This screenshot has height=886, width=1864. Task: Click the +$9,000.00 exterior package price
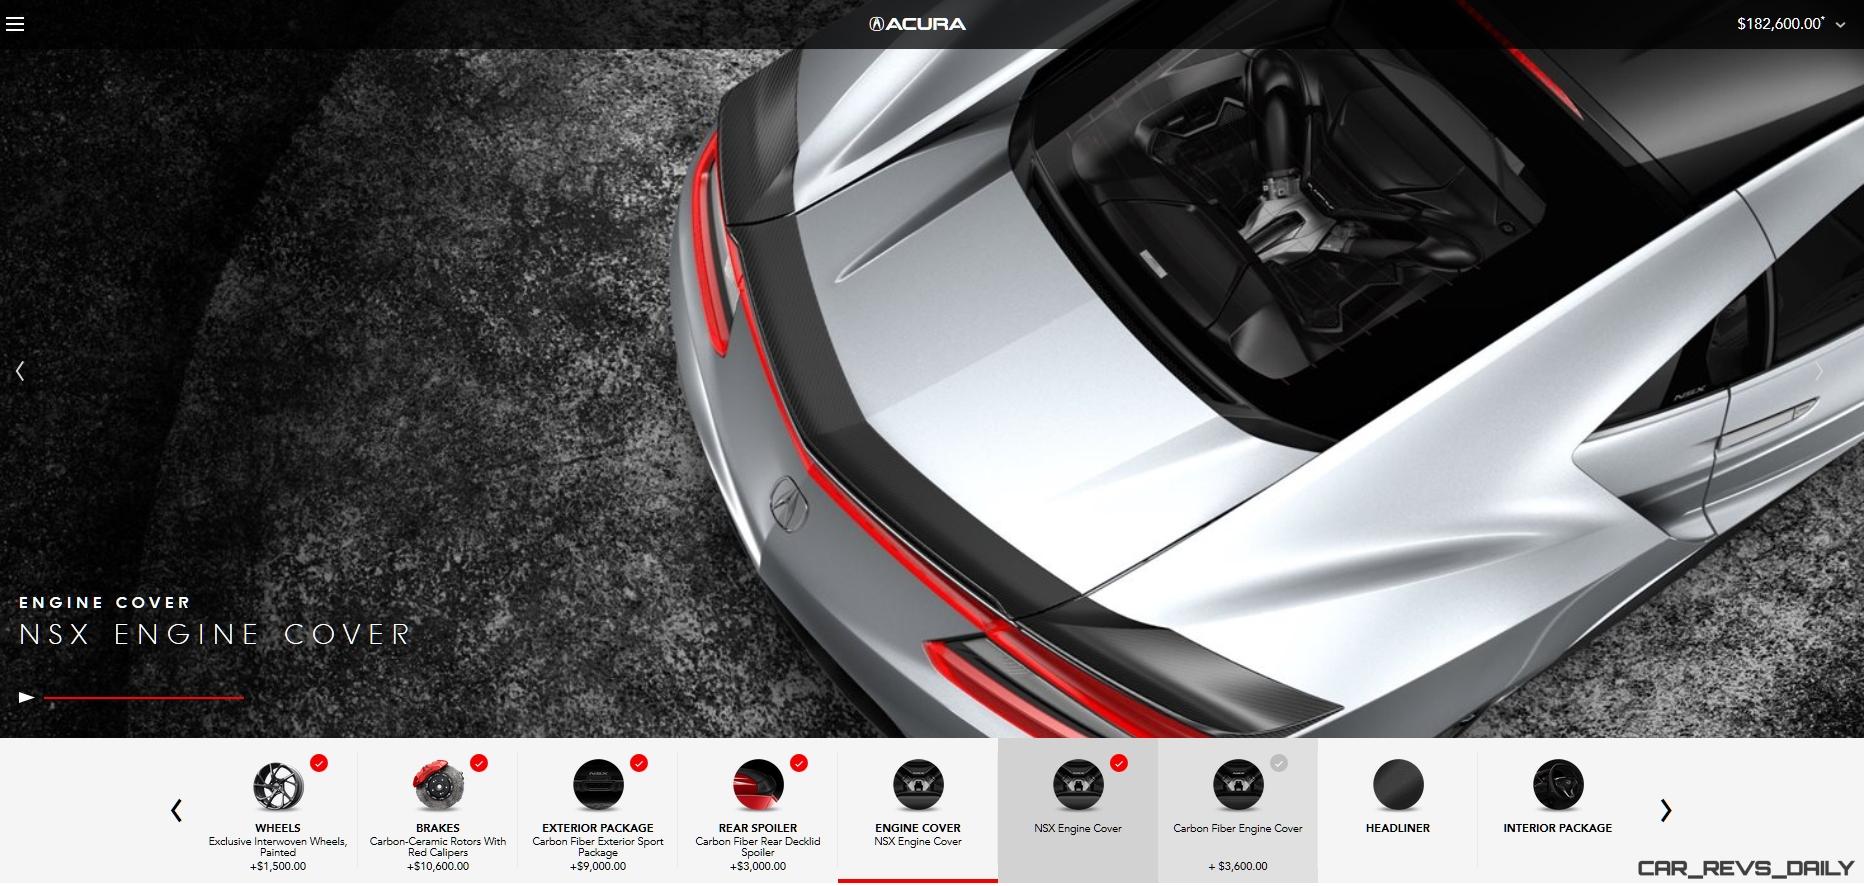pos(598,866)
